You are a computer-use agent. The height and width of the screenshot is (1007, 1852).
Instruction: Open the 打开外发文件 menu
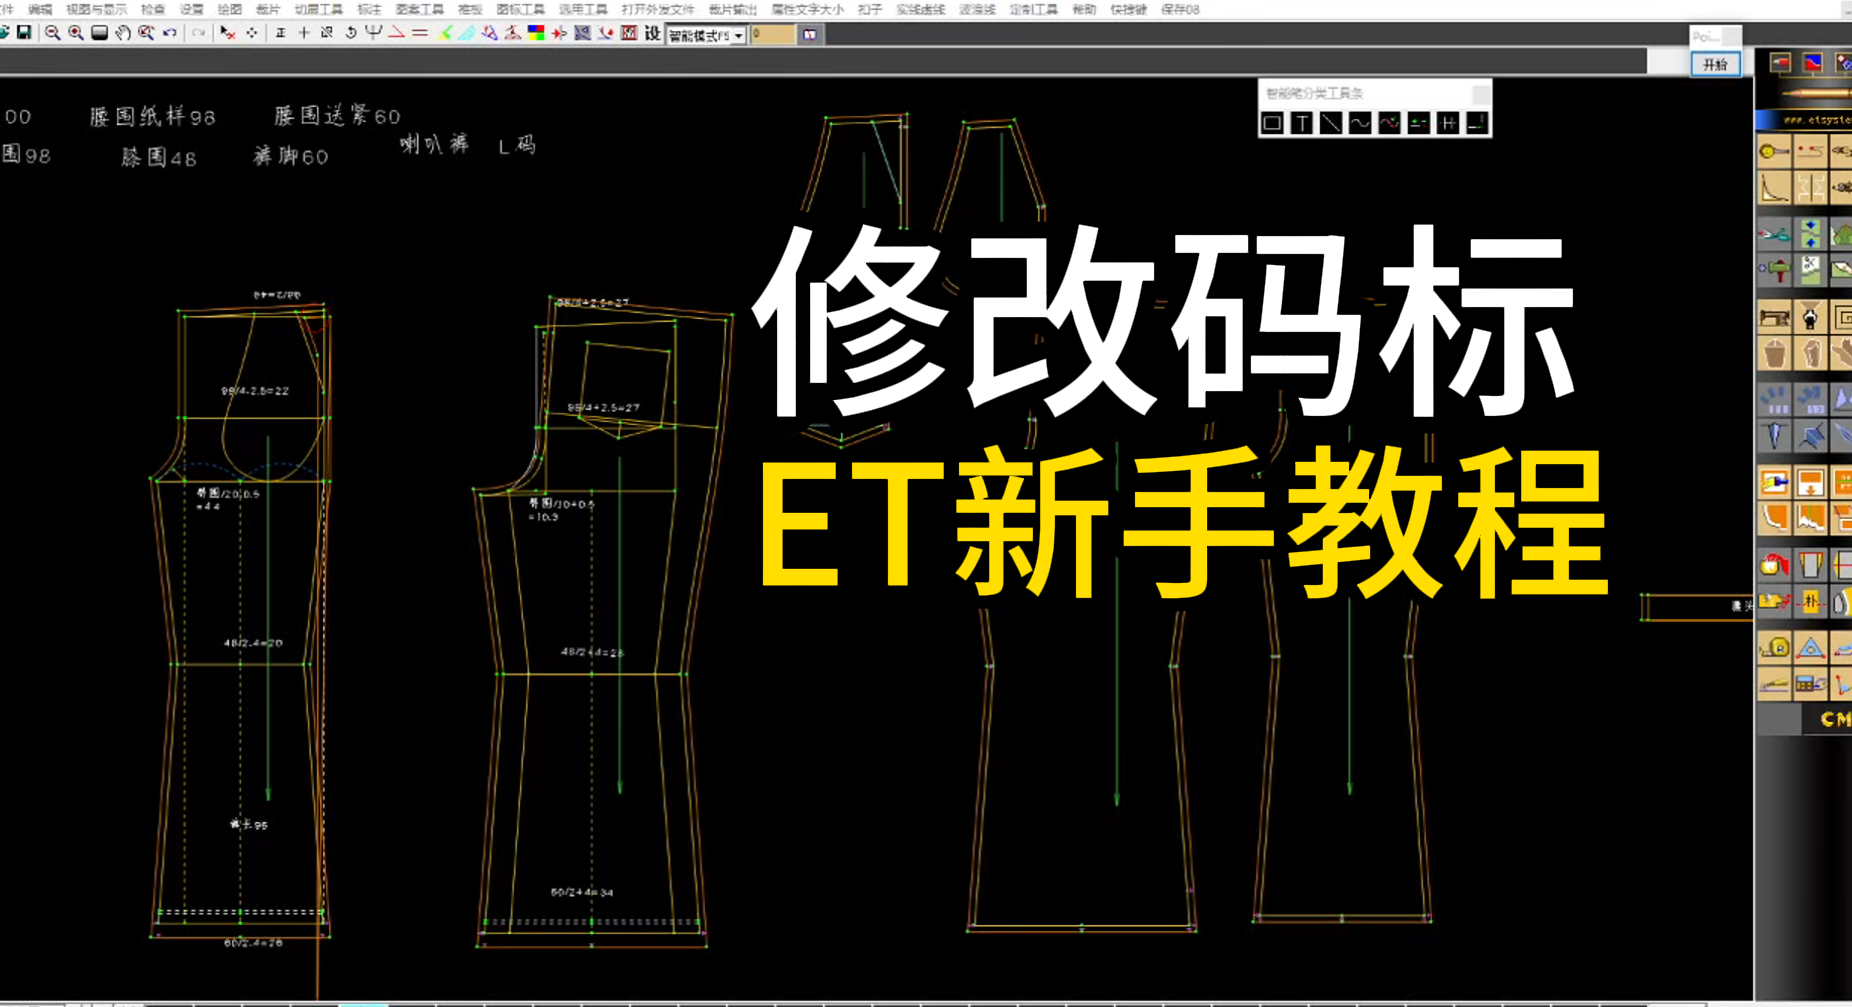click(657, 9)
